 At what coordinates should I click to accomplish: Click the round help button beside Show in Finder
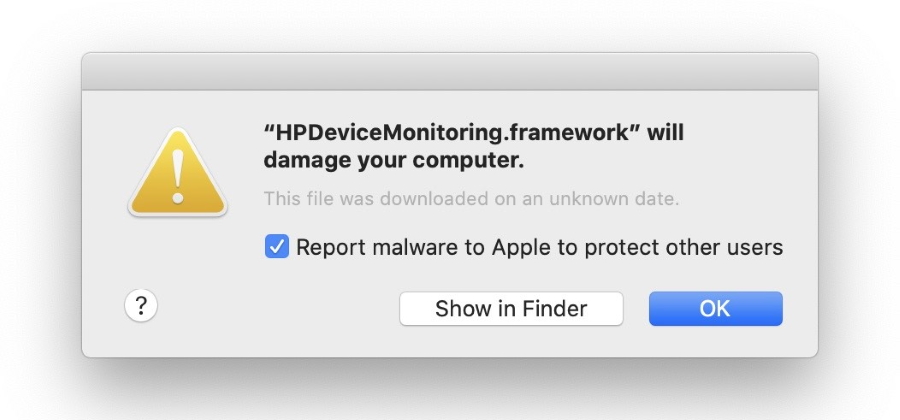click(x=141, y=306)
